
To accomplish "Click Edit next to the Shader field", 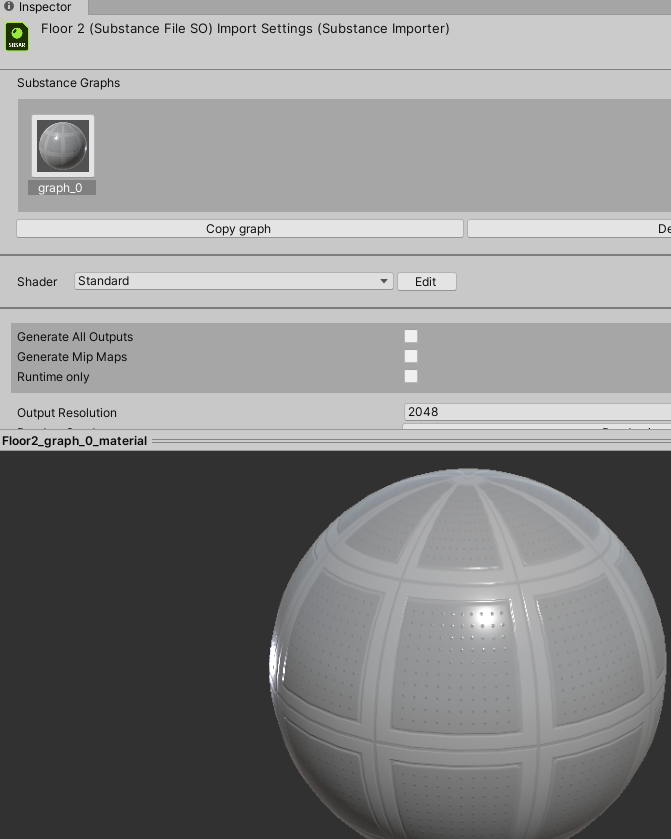I will 426,282.
